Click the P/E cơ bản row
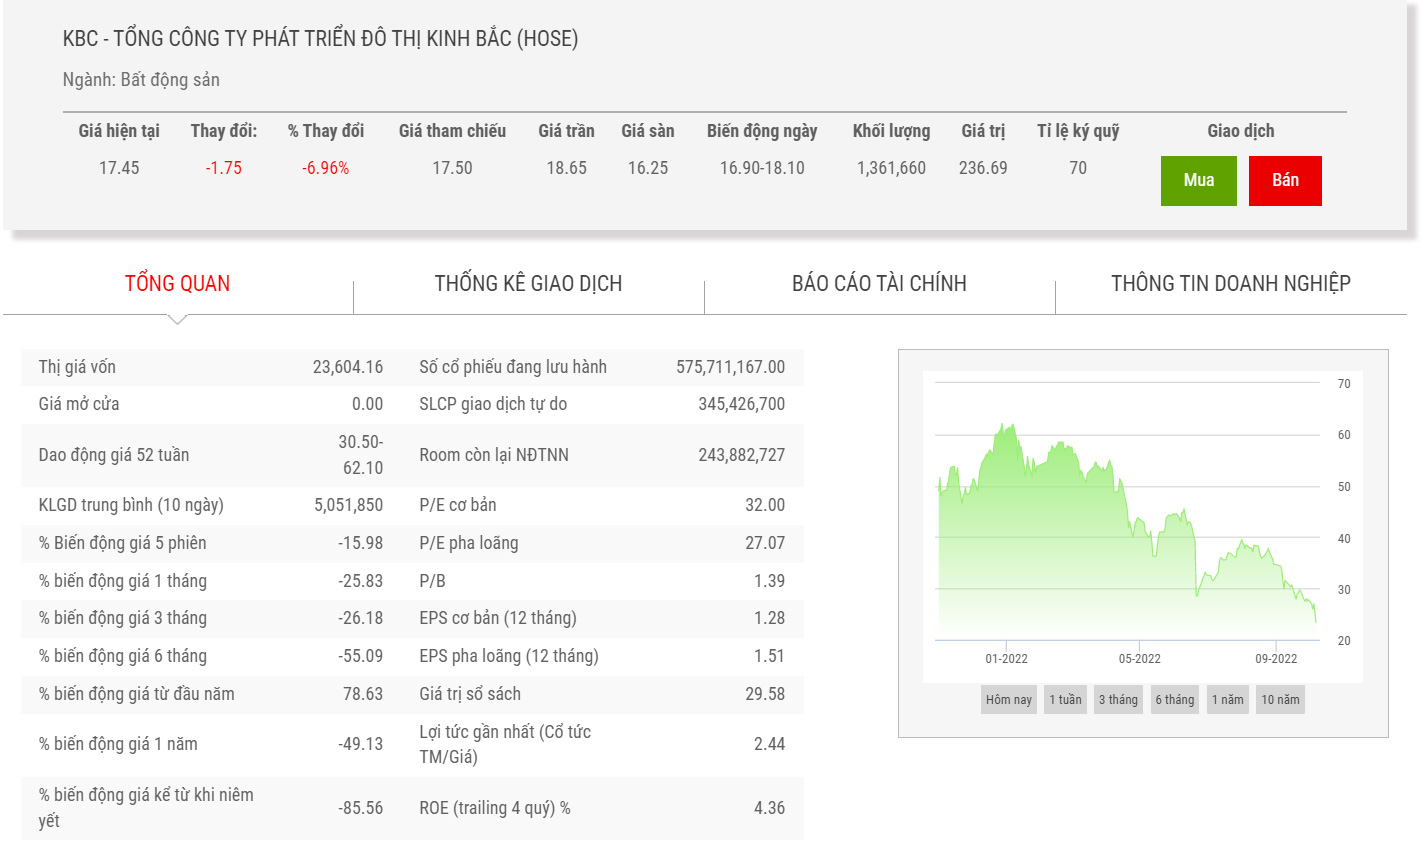The height and width of the screenshot is (841, 1426). click(602, 505)
